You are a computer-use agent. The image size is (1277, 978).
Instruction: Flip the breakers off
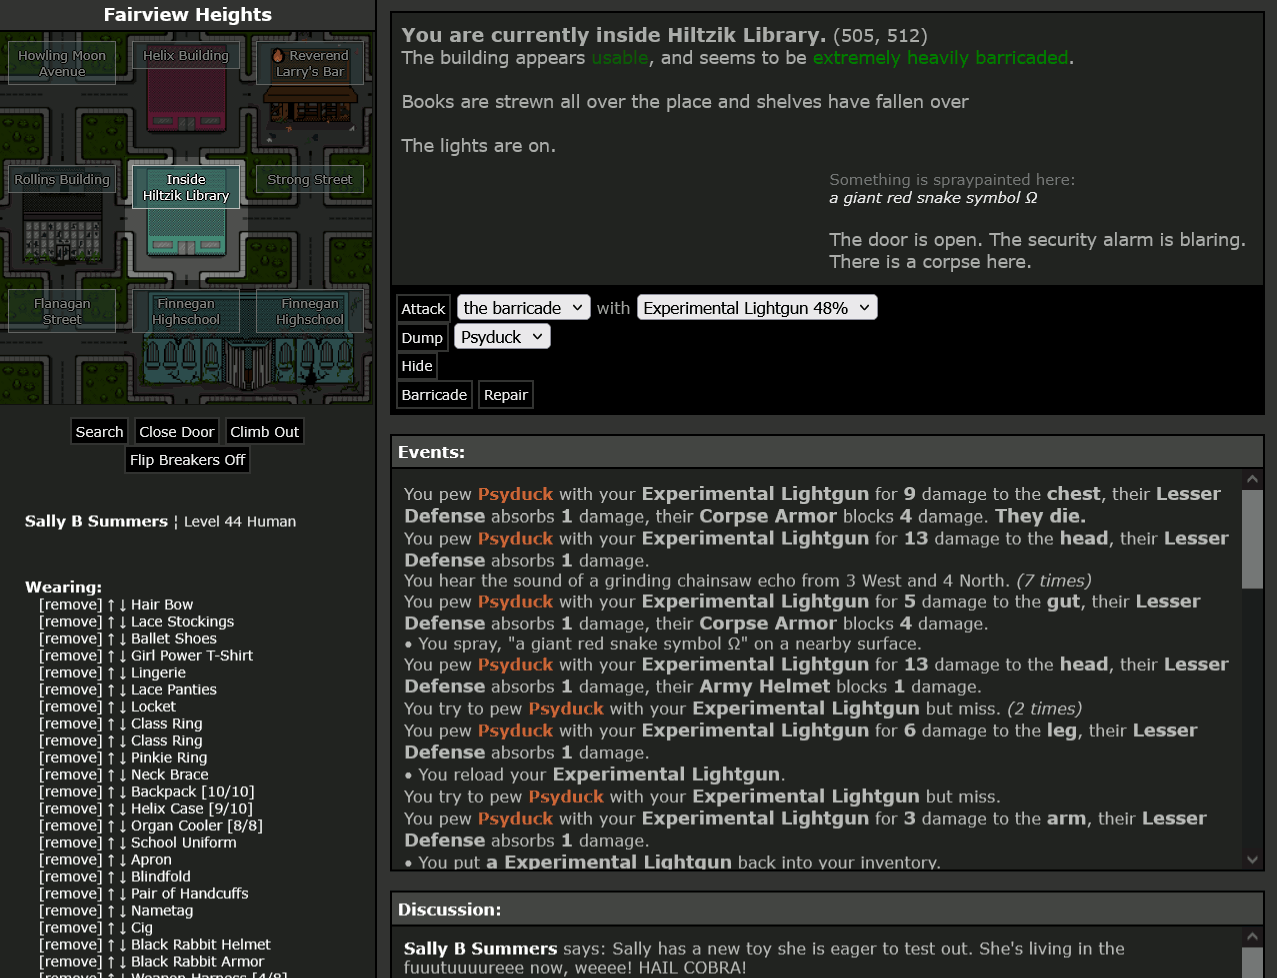point(187,460)
